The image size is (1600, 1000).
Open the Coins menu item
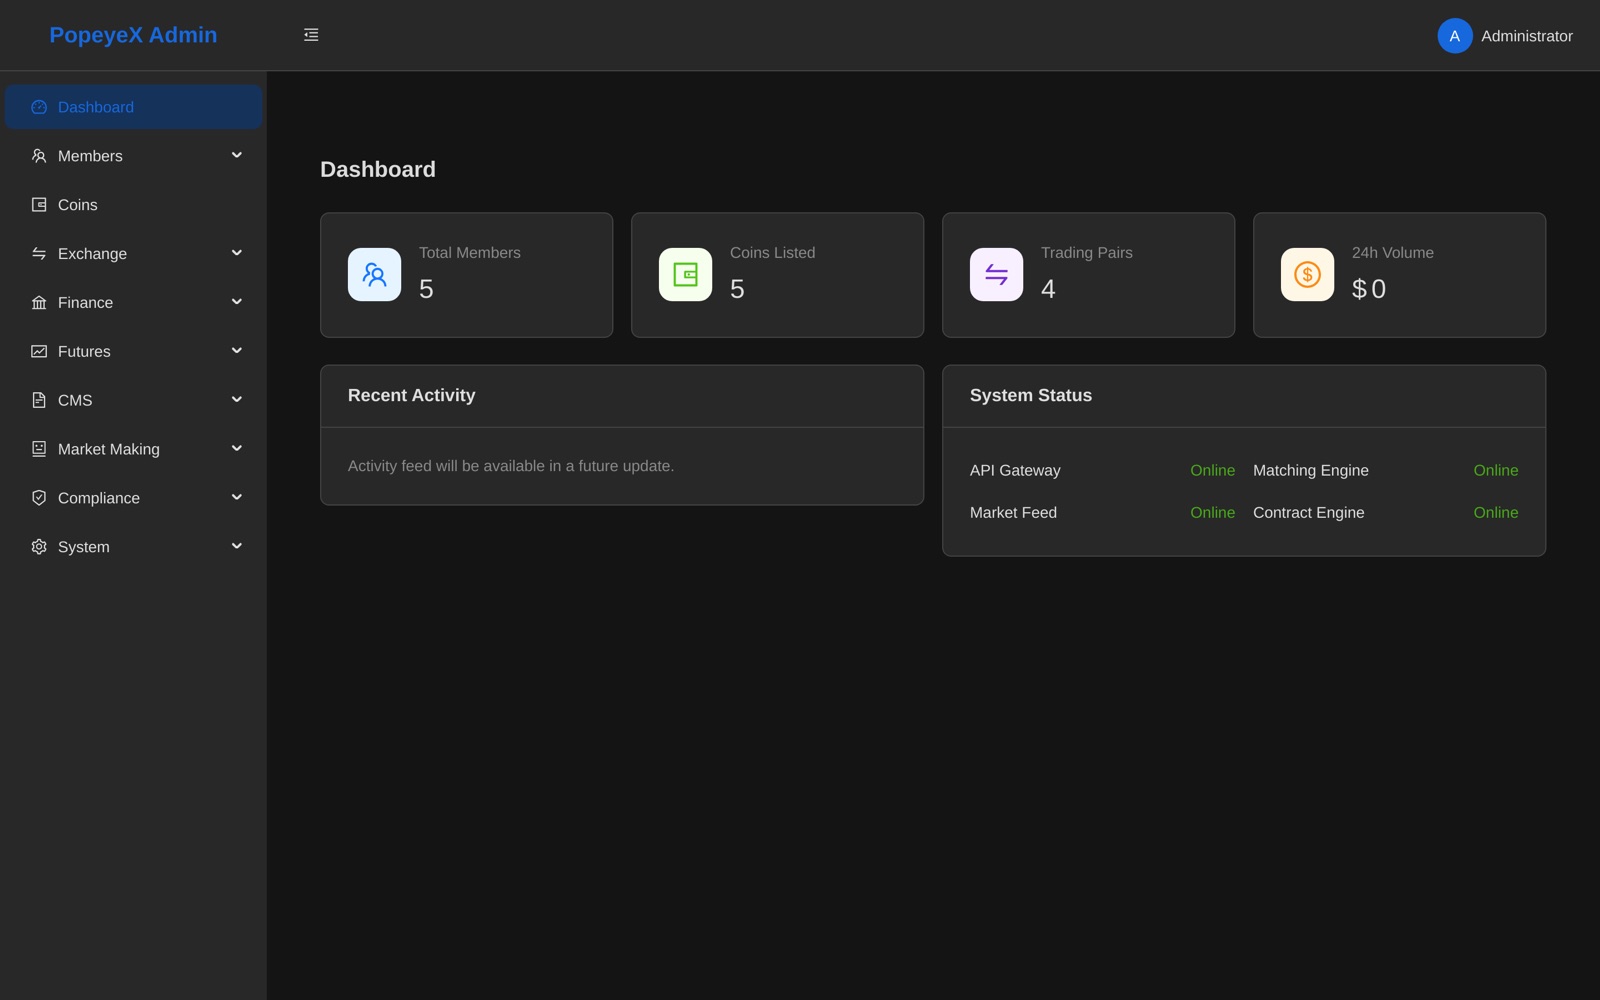point(133,205)
